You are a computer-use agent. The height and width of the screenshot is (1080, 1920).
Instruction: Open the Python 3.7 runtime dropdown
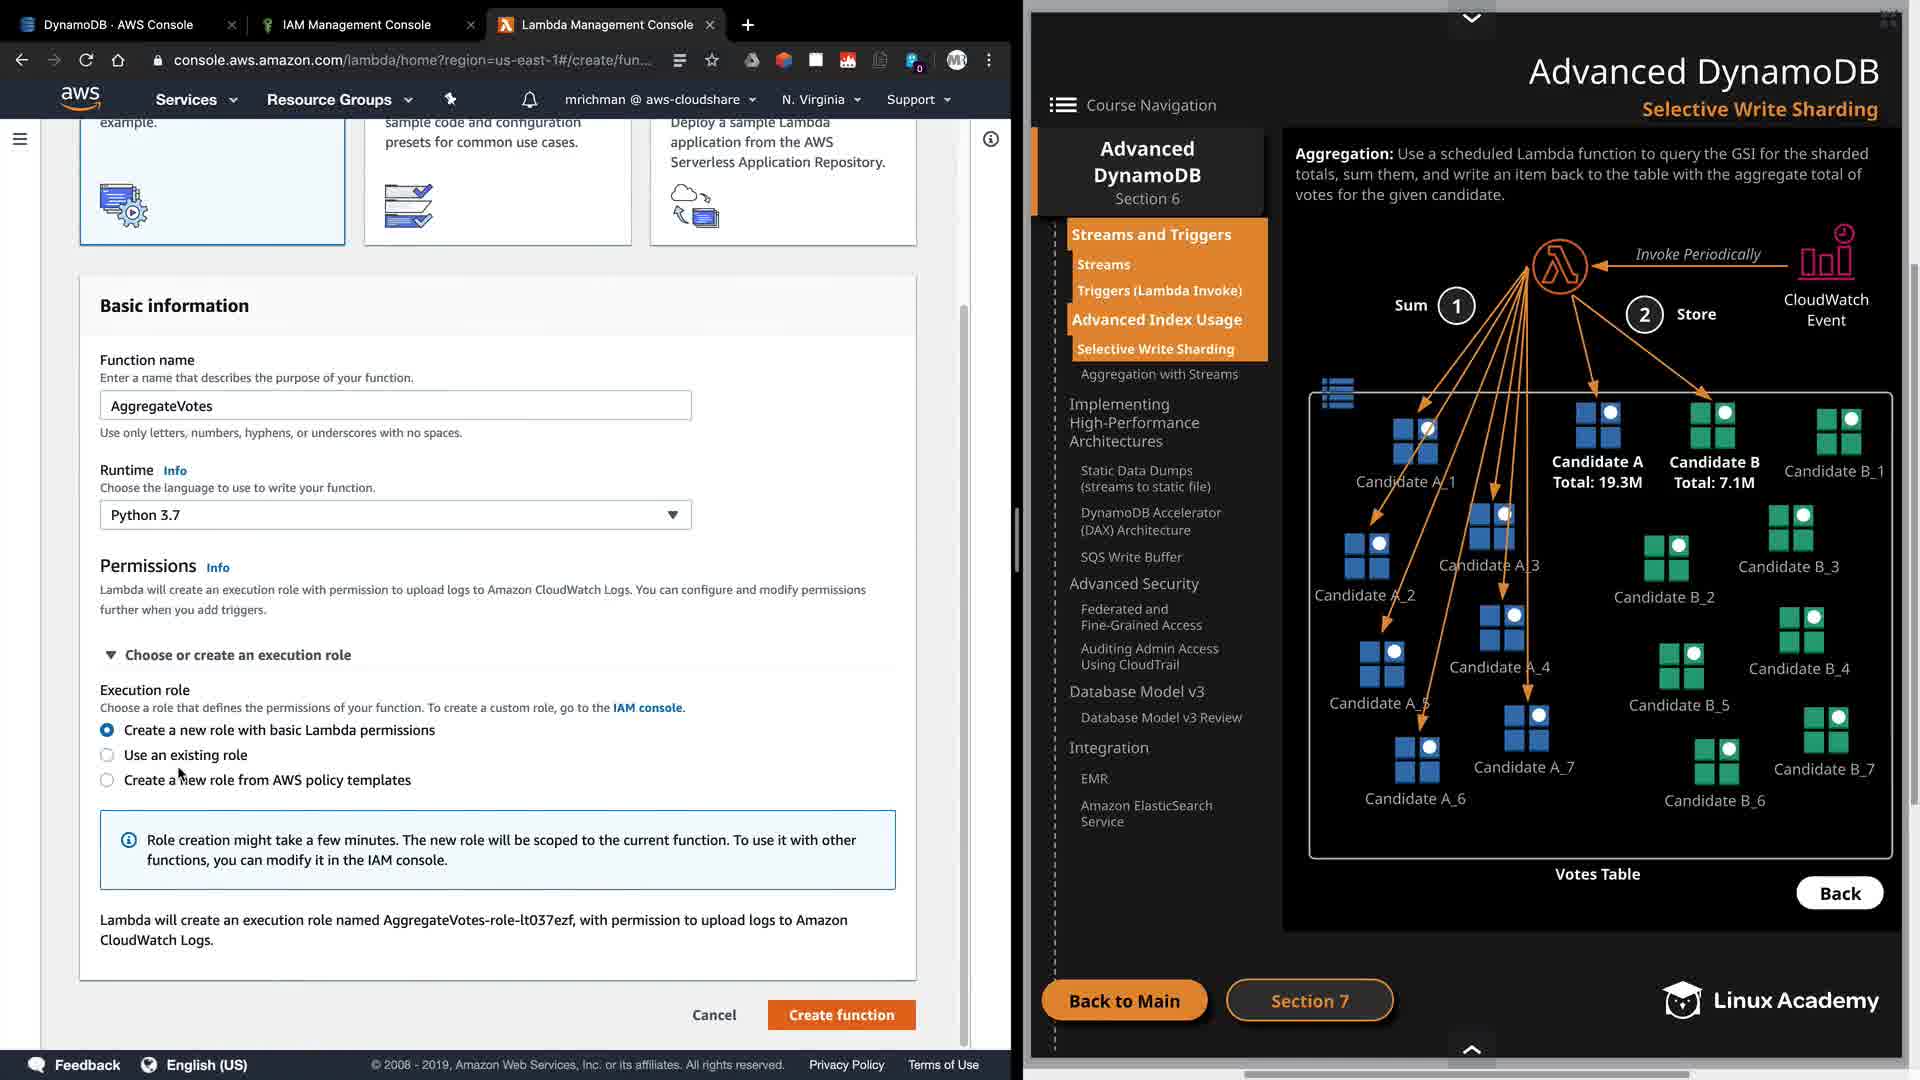[x=395, y=515]
